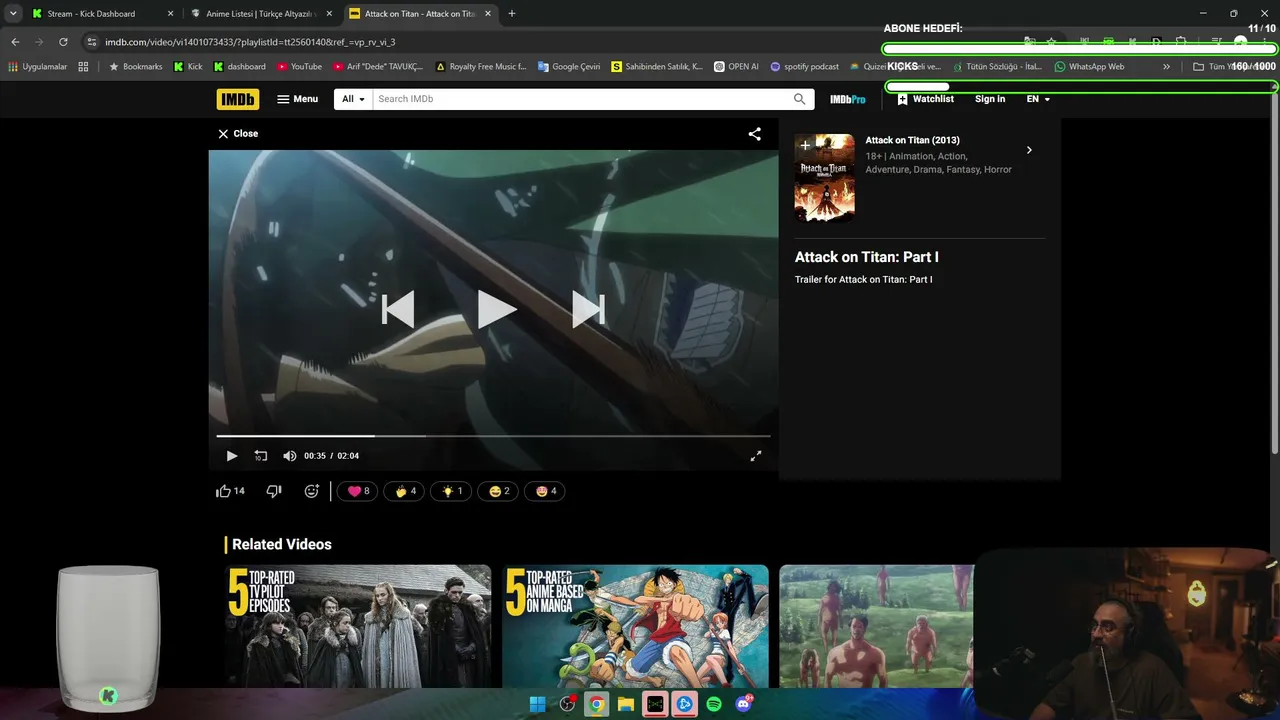1280x720 pixels.
Task: Mute the video volume
Action: pyautogui.click(x=290, y=456)
